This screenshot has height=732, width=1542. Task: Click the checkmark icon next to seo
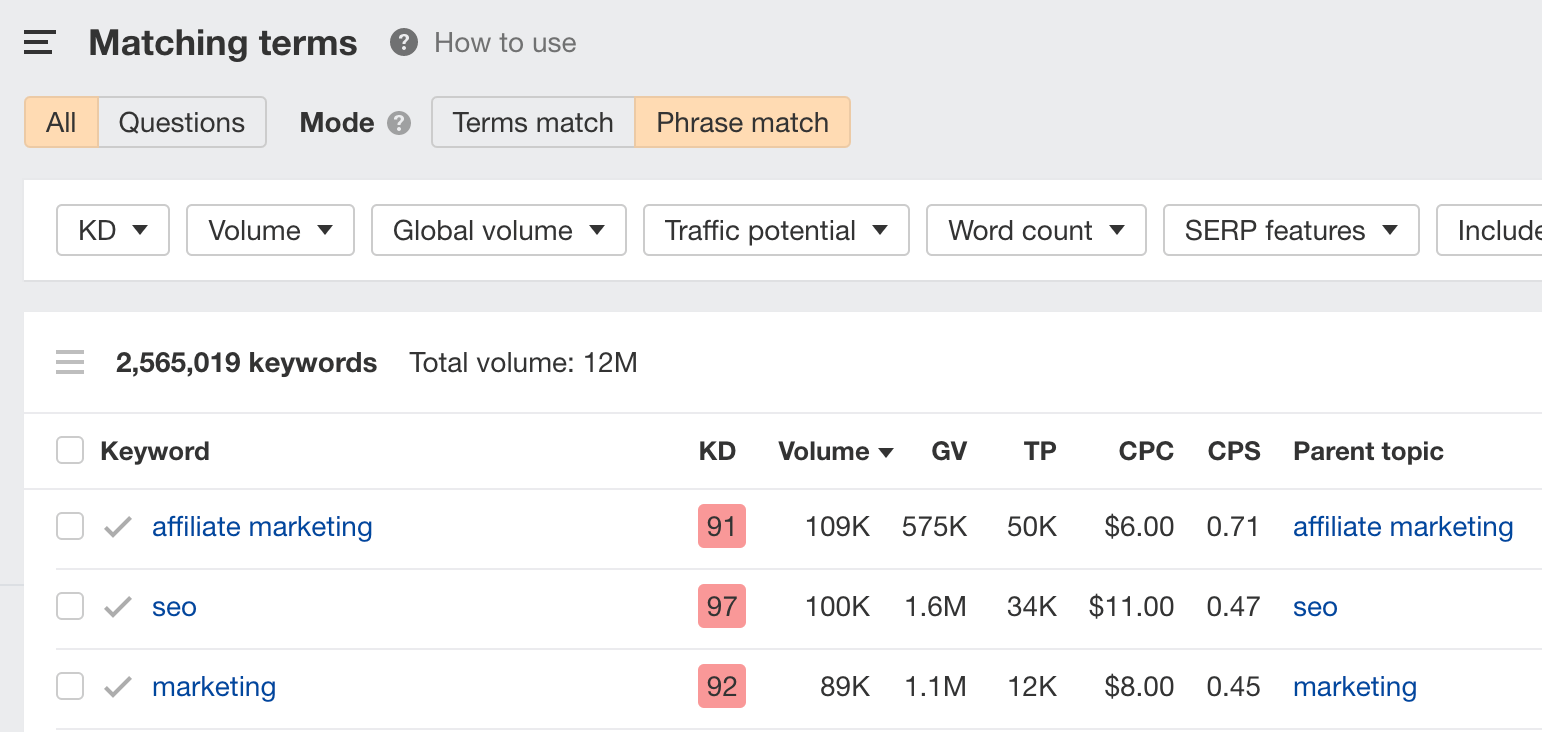click(x=116, y=606)
